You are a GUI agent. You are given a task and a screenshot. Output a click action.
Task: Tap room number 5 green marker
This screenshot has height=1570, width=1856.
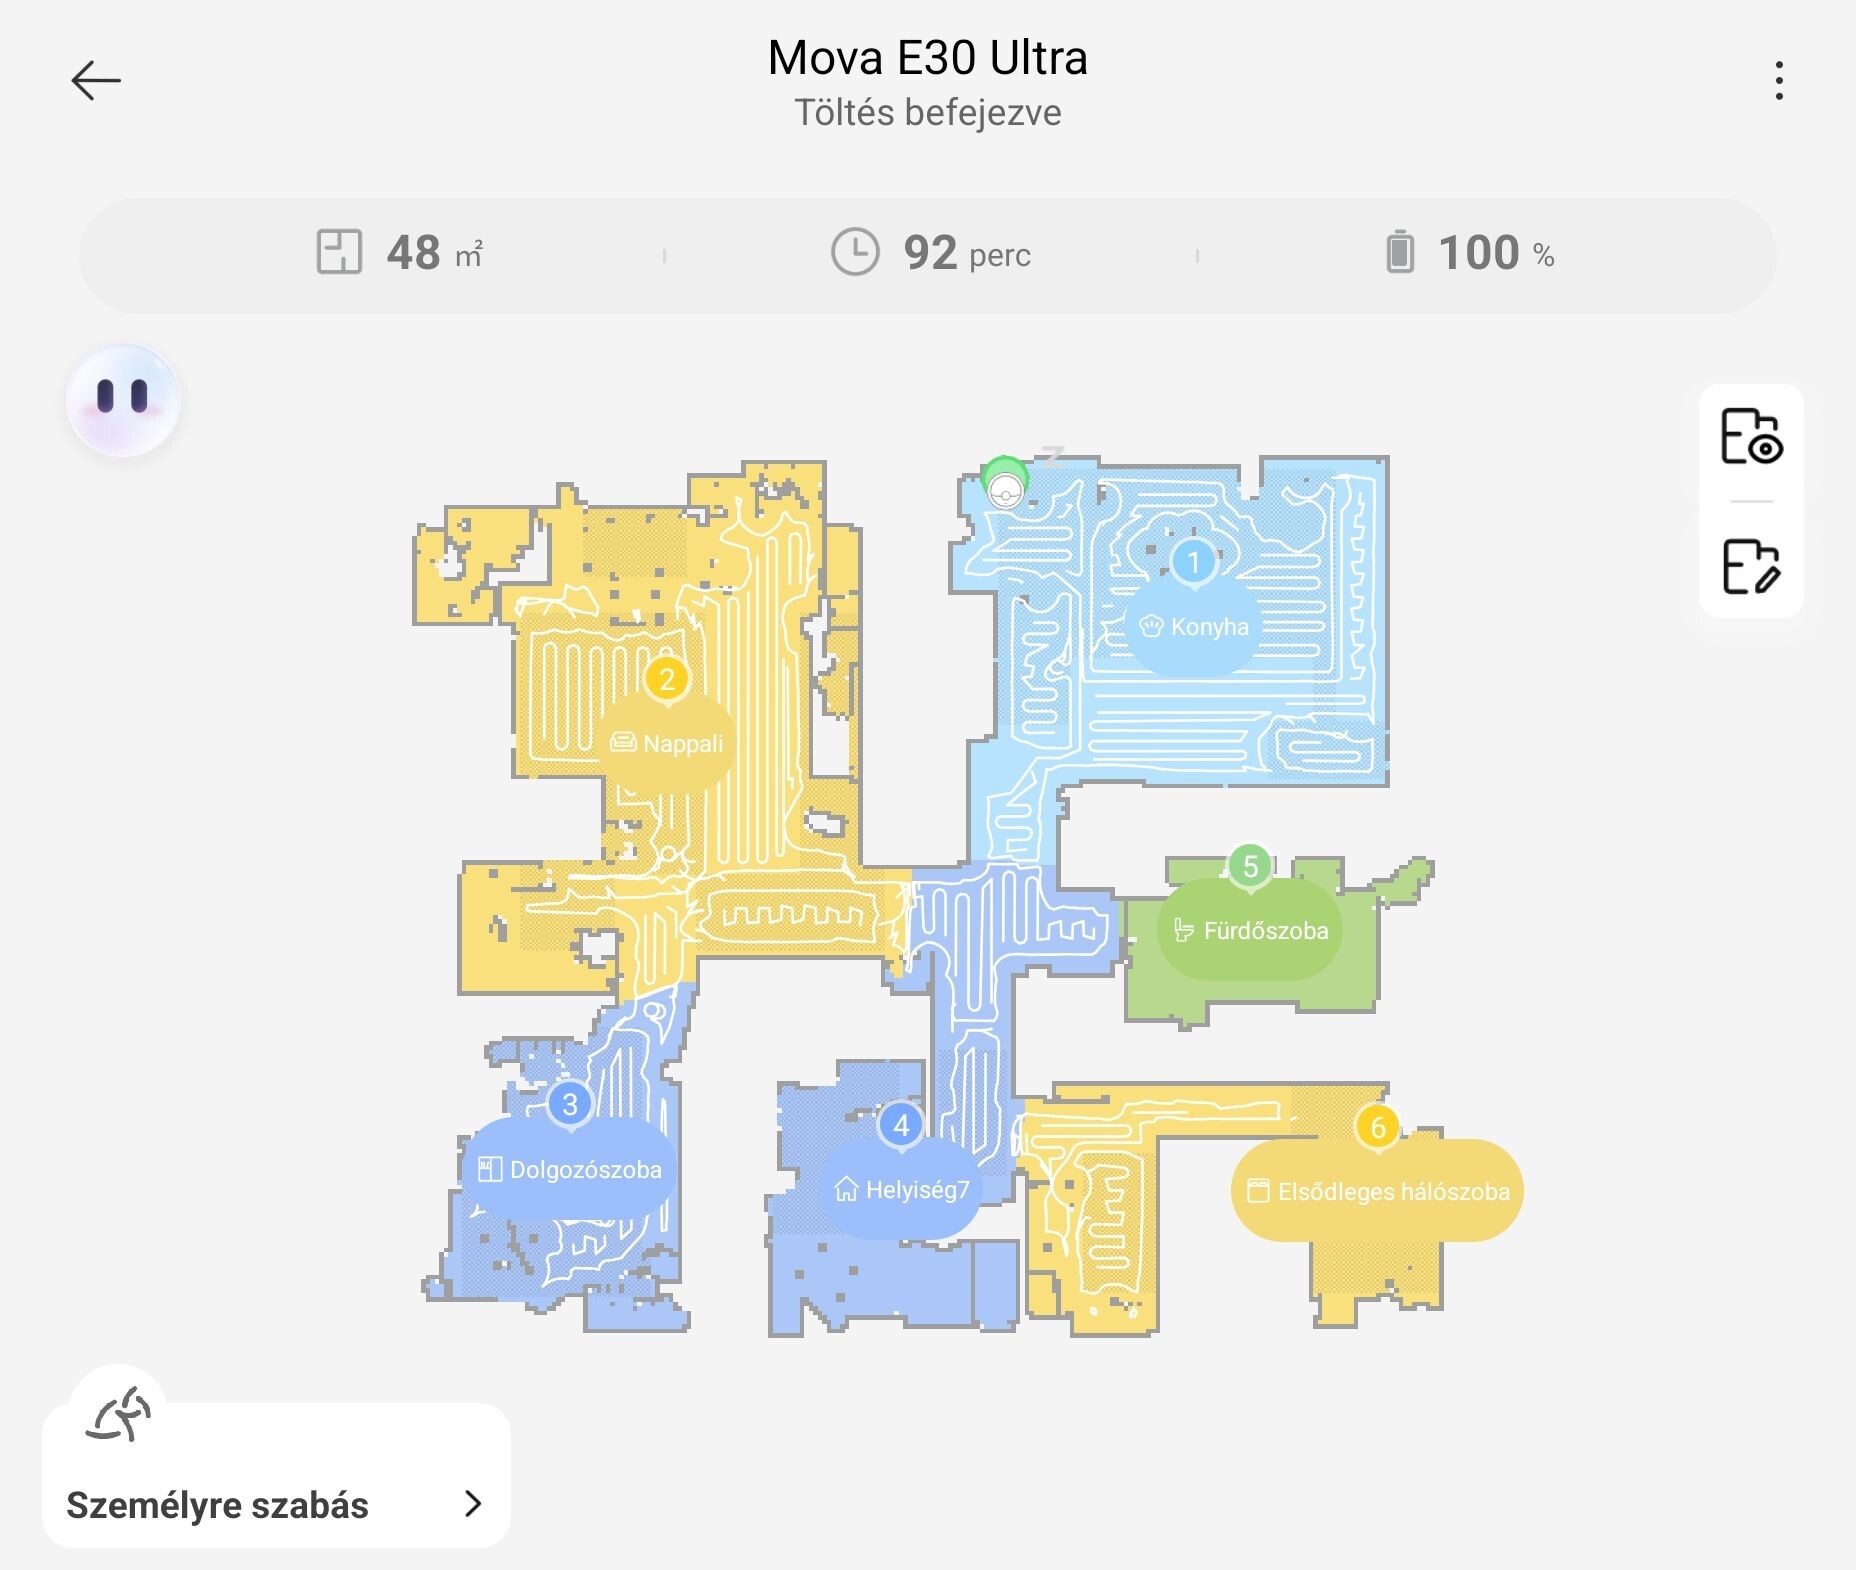[1250, 866]
